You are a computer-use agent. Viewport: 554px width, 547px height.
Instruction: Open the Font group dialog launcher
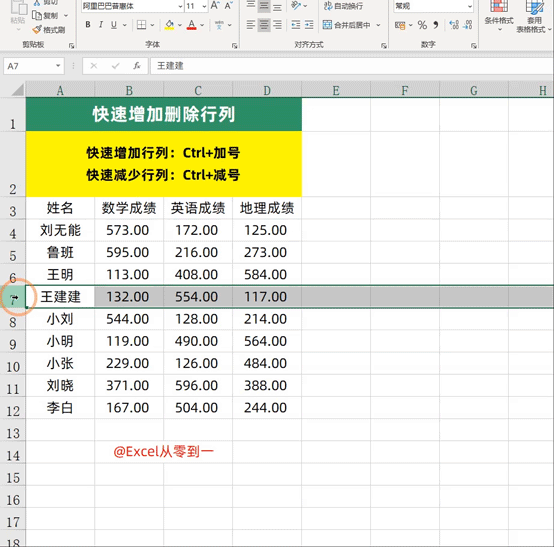[234, 46]
